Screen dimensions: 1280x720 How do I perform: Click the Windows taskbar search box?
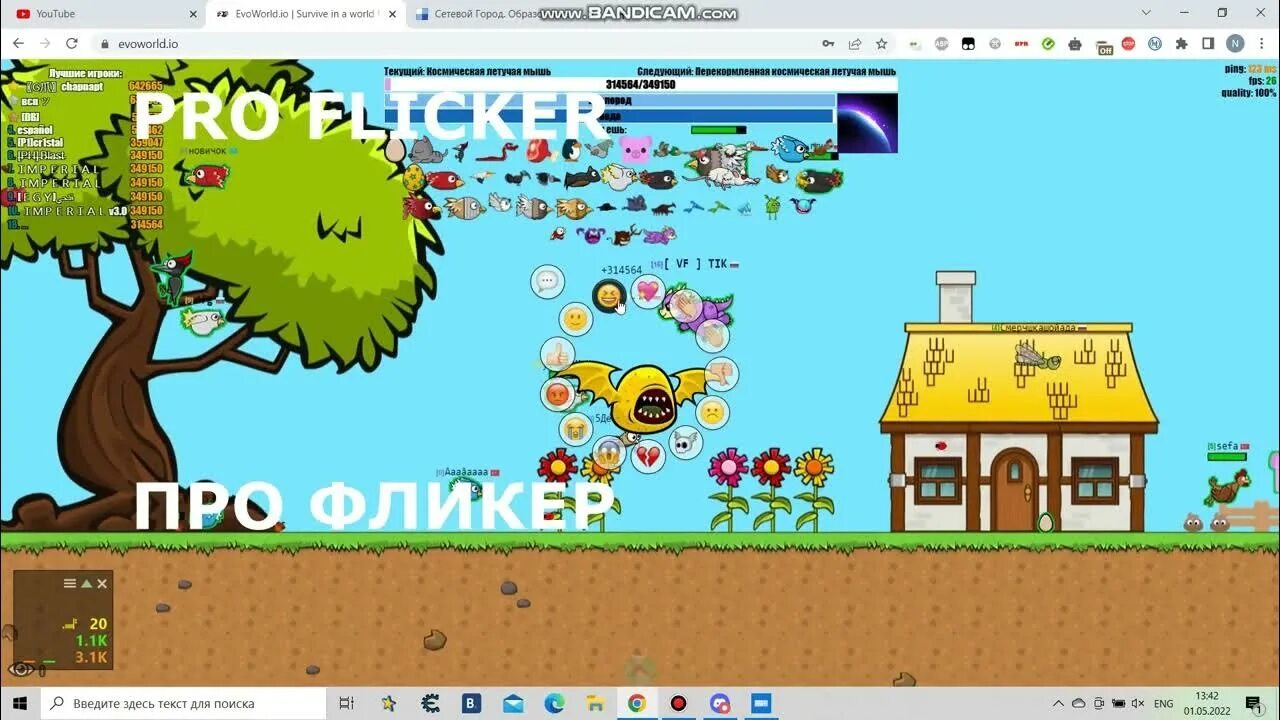point(184,703)
